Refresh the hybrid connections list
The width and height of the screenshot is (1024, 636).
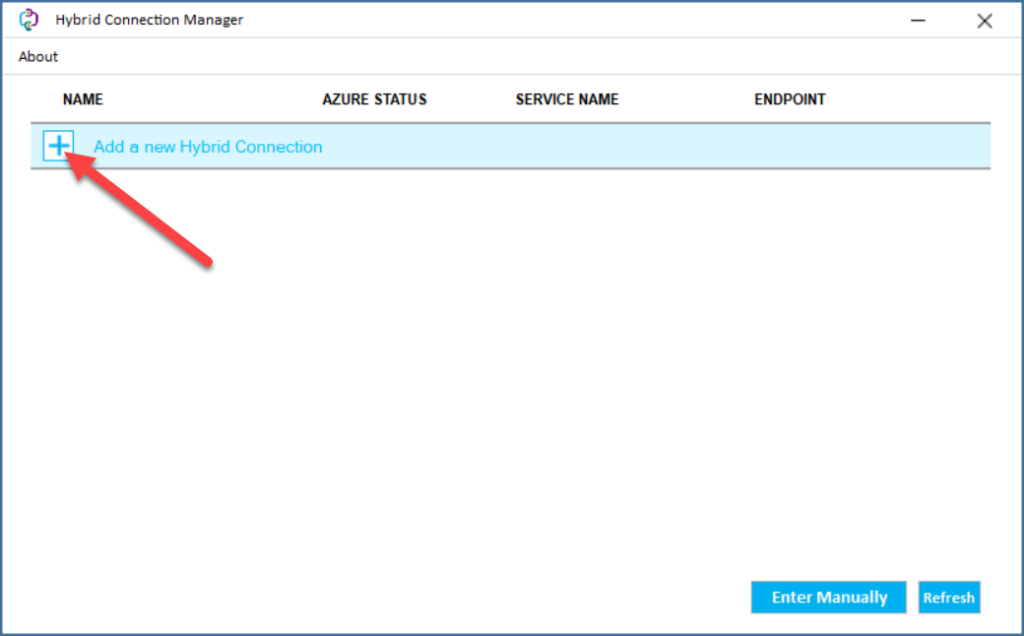pos(949,597)
